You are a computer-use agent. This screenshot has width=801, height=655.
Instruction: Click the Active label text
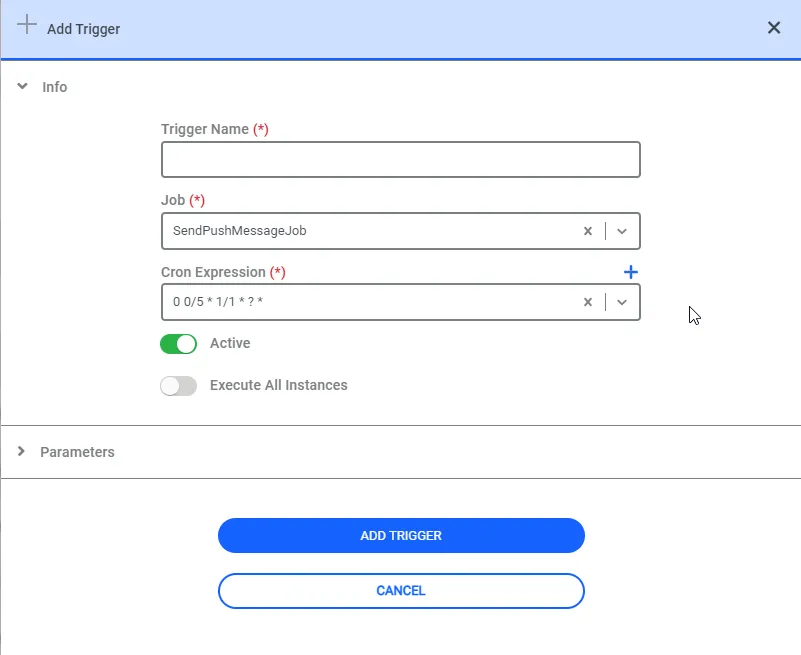point(230,343)
